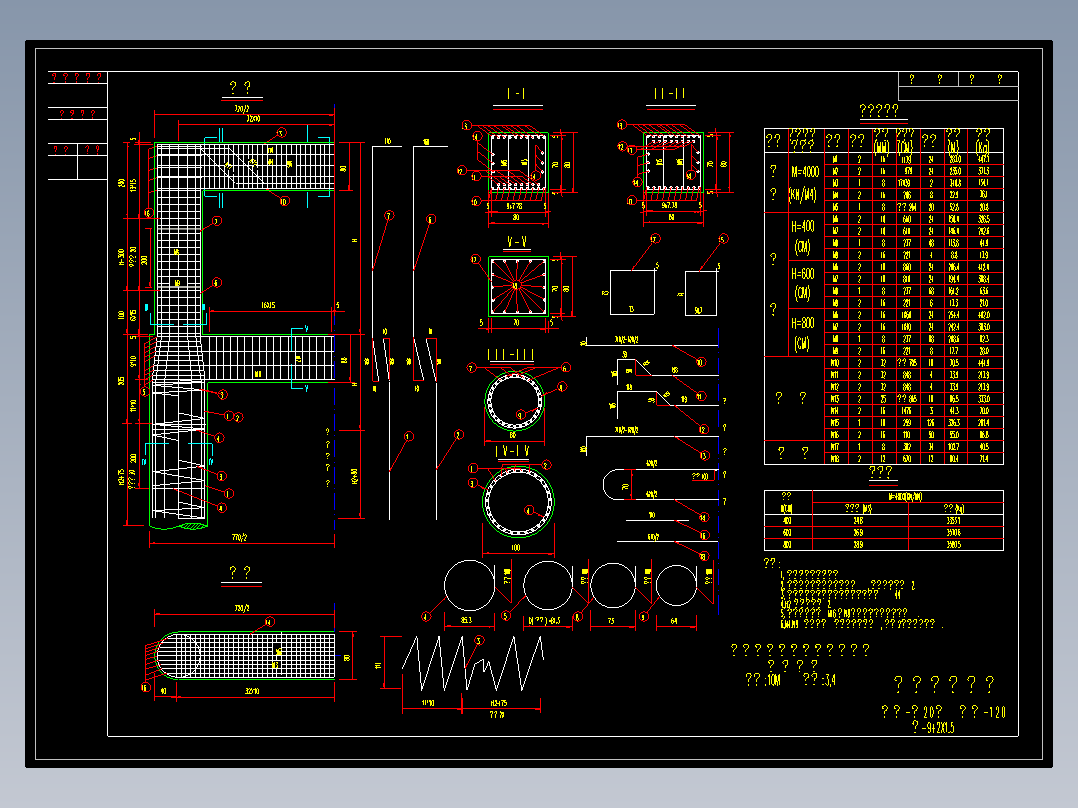Click the (KN/M4) unit text

click(802, 195)
